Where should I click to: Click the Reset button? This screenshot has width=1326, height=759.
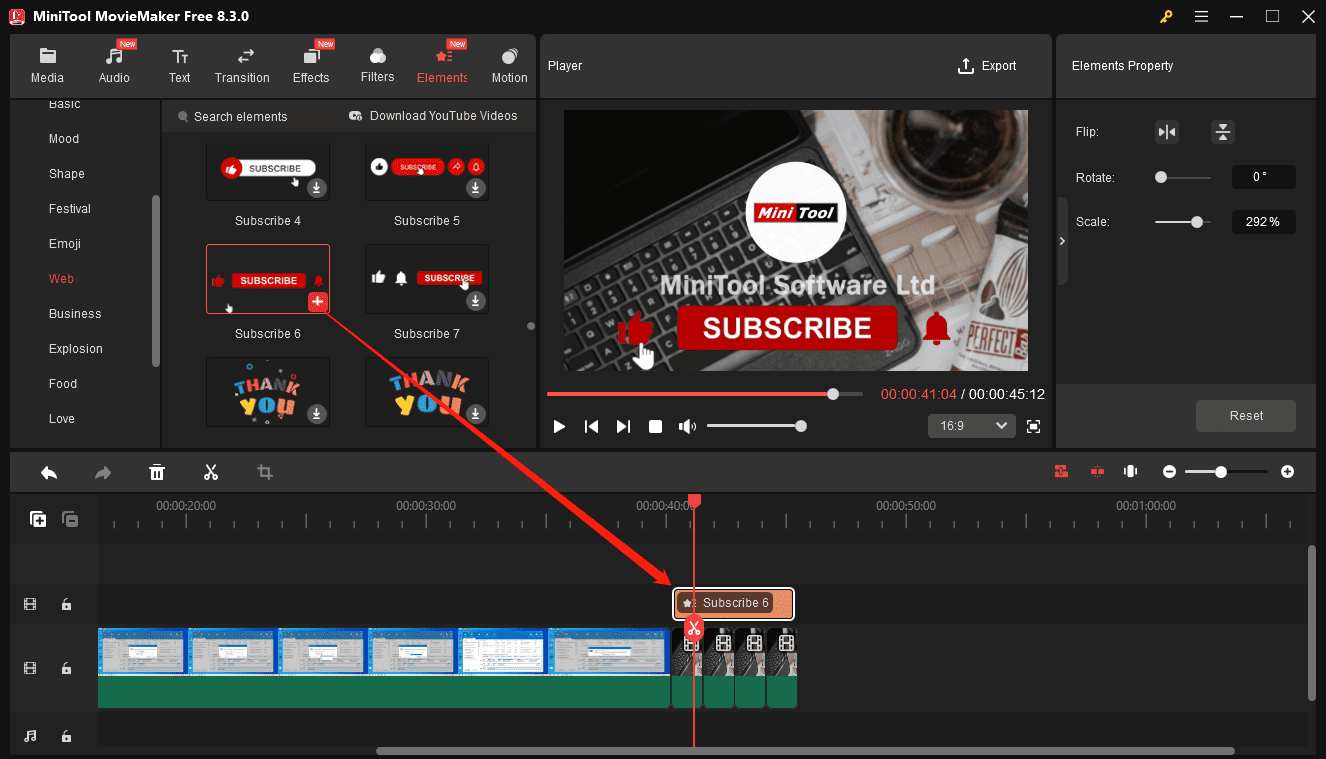[x=1246, y=416]
